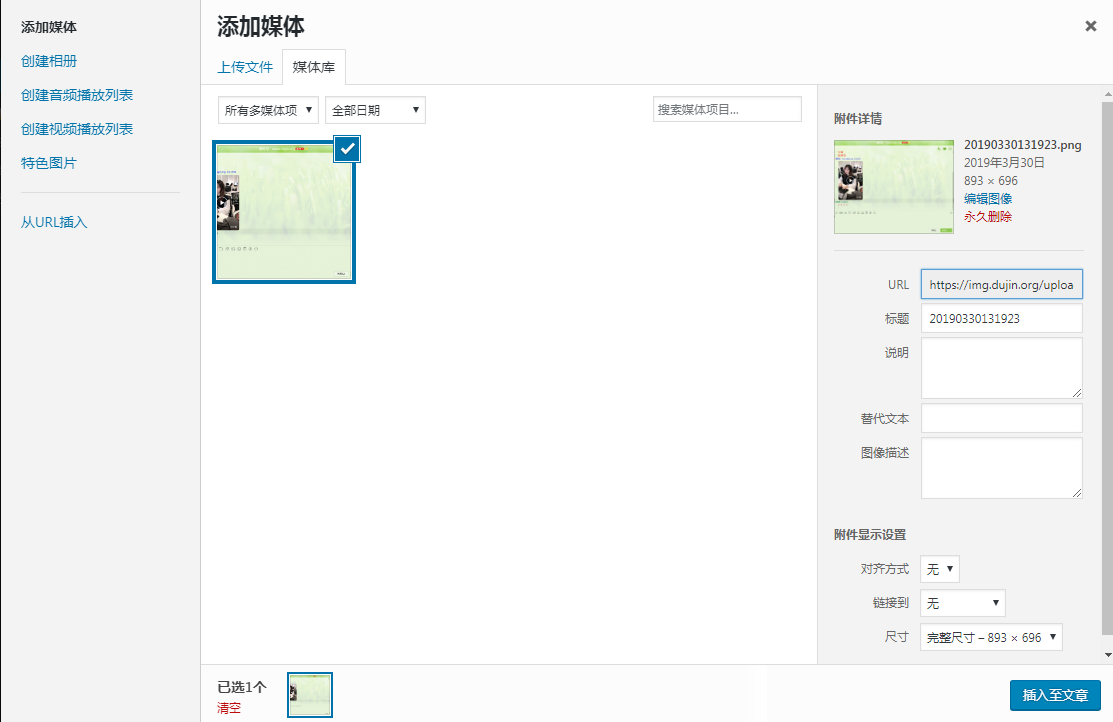Open 创建音频播放列表 in the sidebar
Viewport: 1113px width, 722px height.
click(77, 95)
